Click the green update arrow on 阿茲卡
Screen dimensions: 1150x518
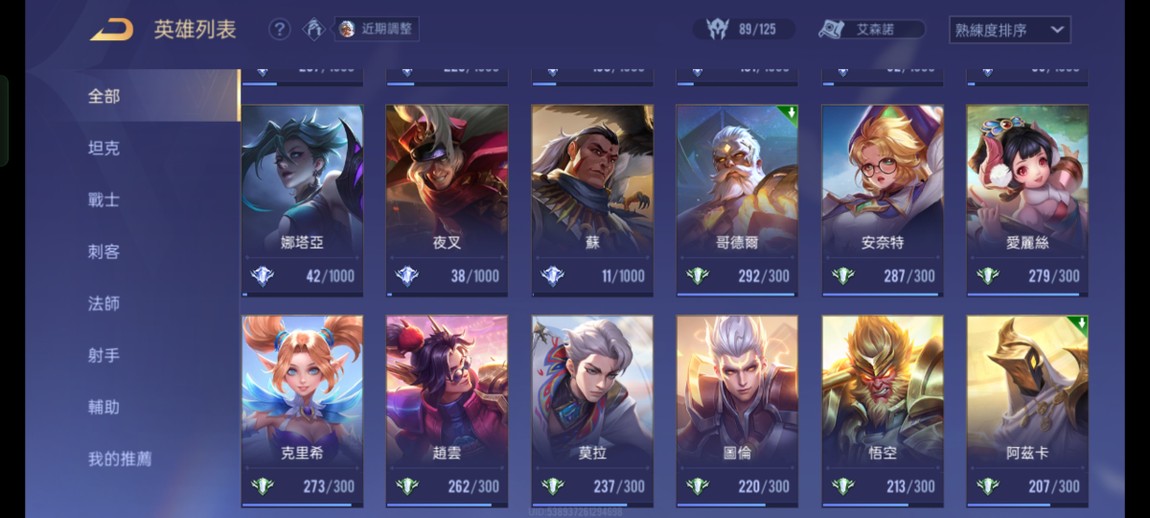point(1081,324)
